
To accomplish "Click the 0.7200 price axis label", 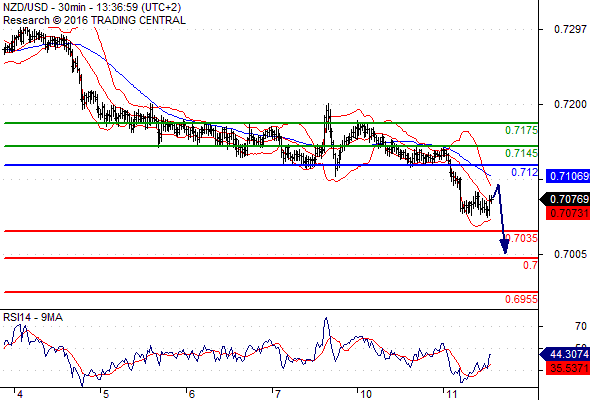I will pos(570,104).
